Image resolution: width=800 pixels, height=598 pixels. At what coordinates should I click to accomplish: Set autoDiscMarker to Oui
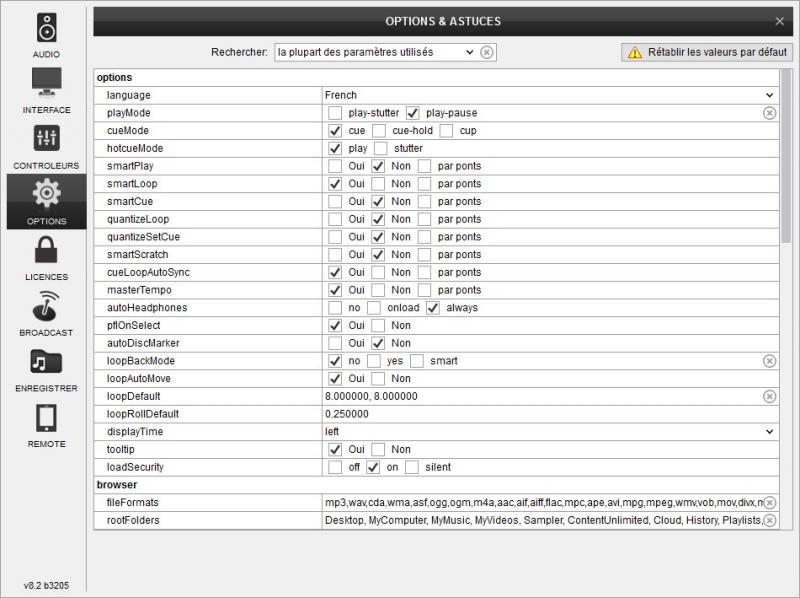click(x=335, y=343)
